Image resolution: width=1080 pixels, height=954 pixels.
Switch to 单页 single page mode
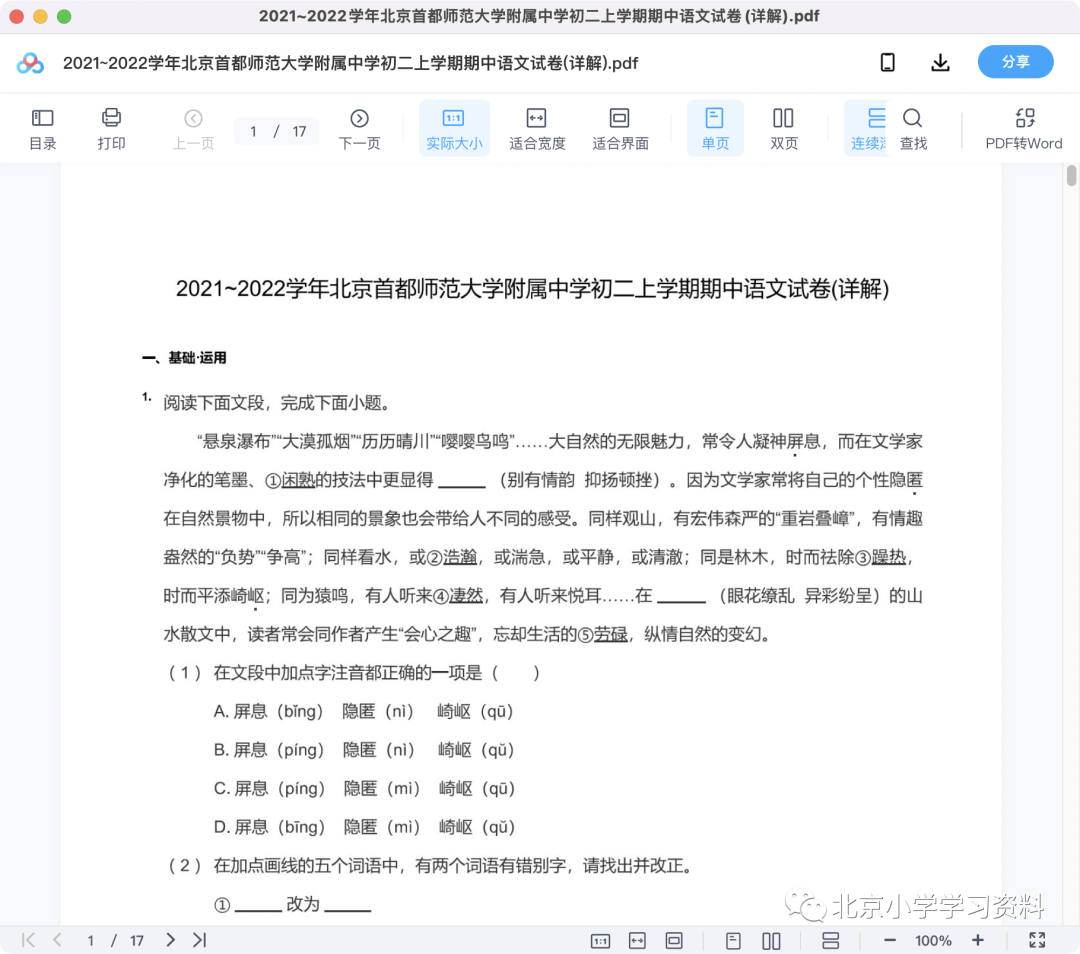(715, 129)
